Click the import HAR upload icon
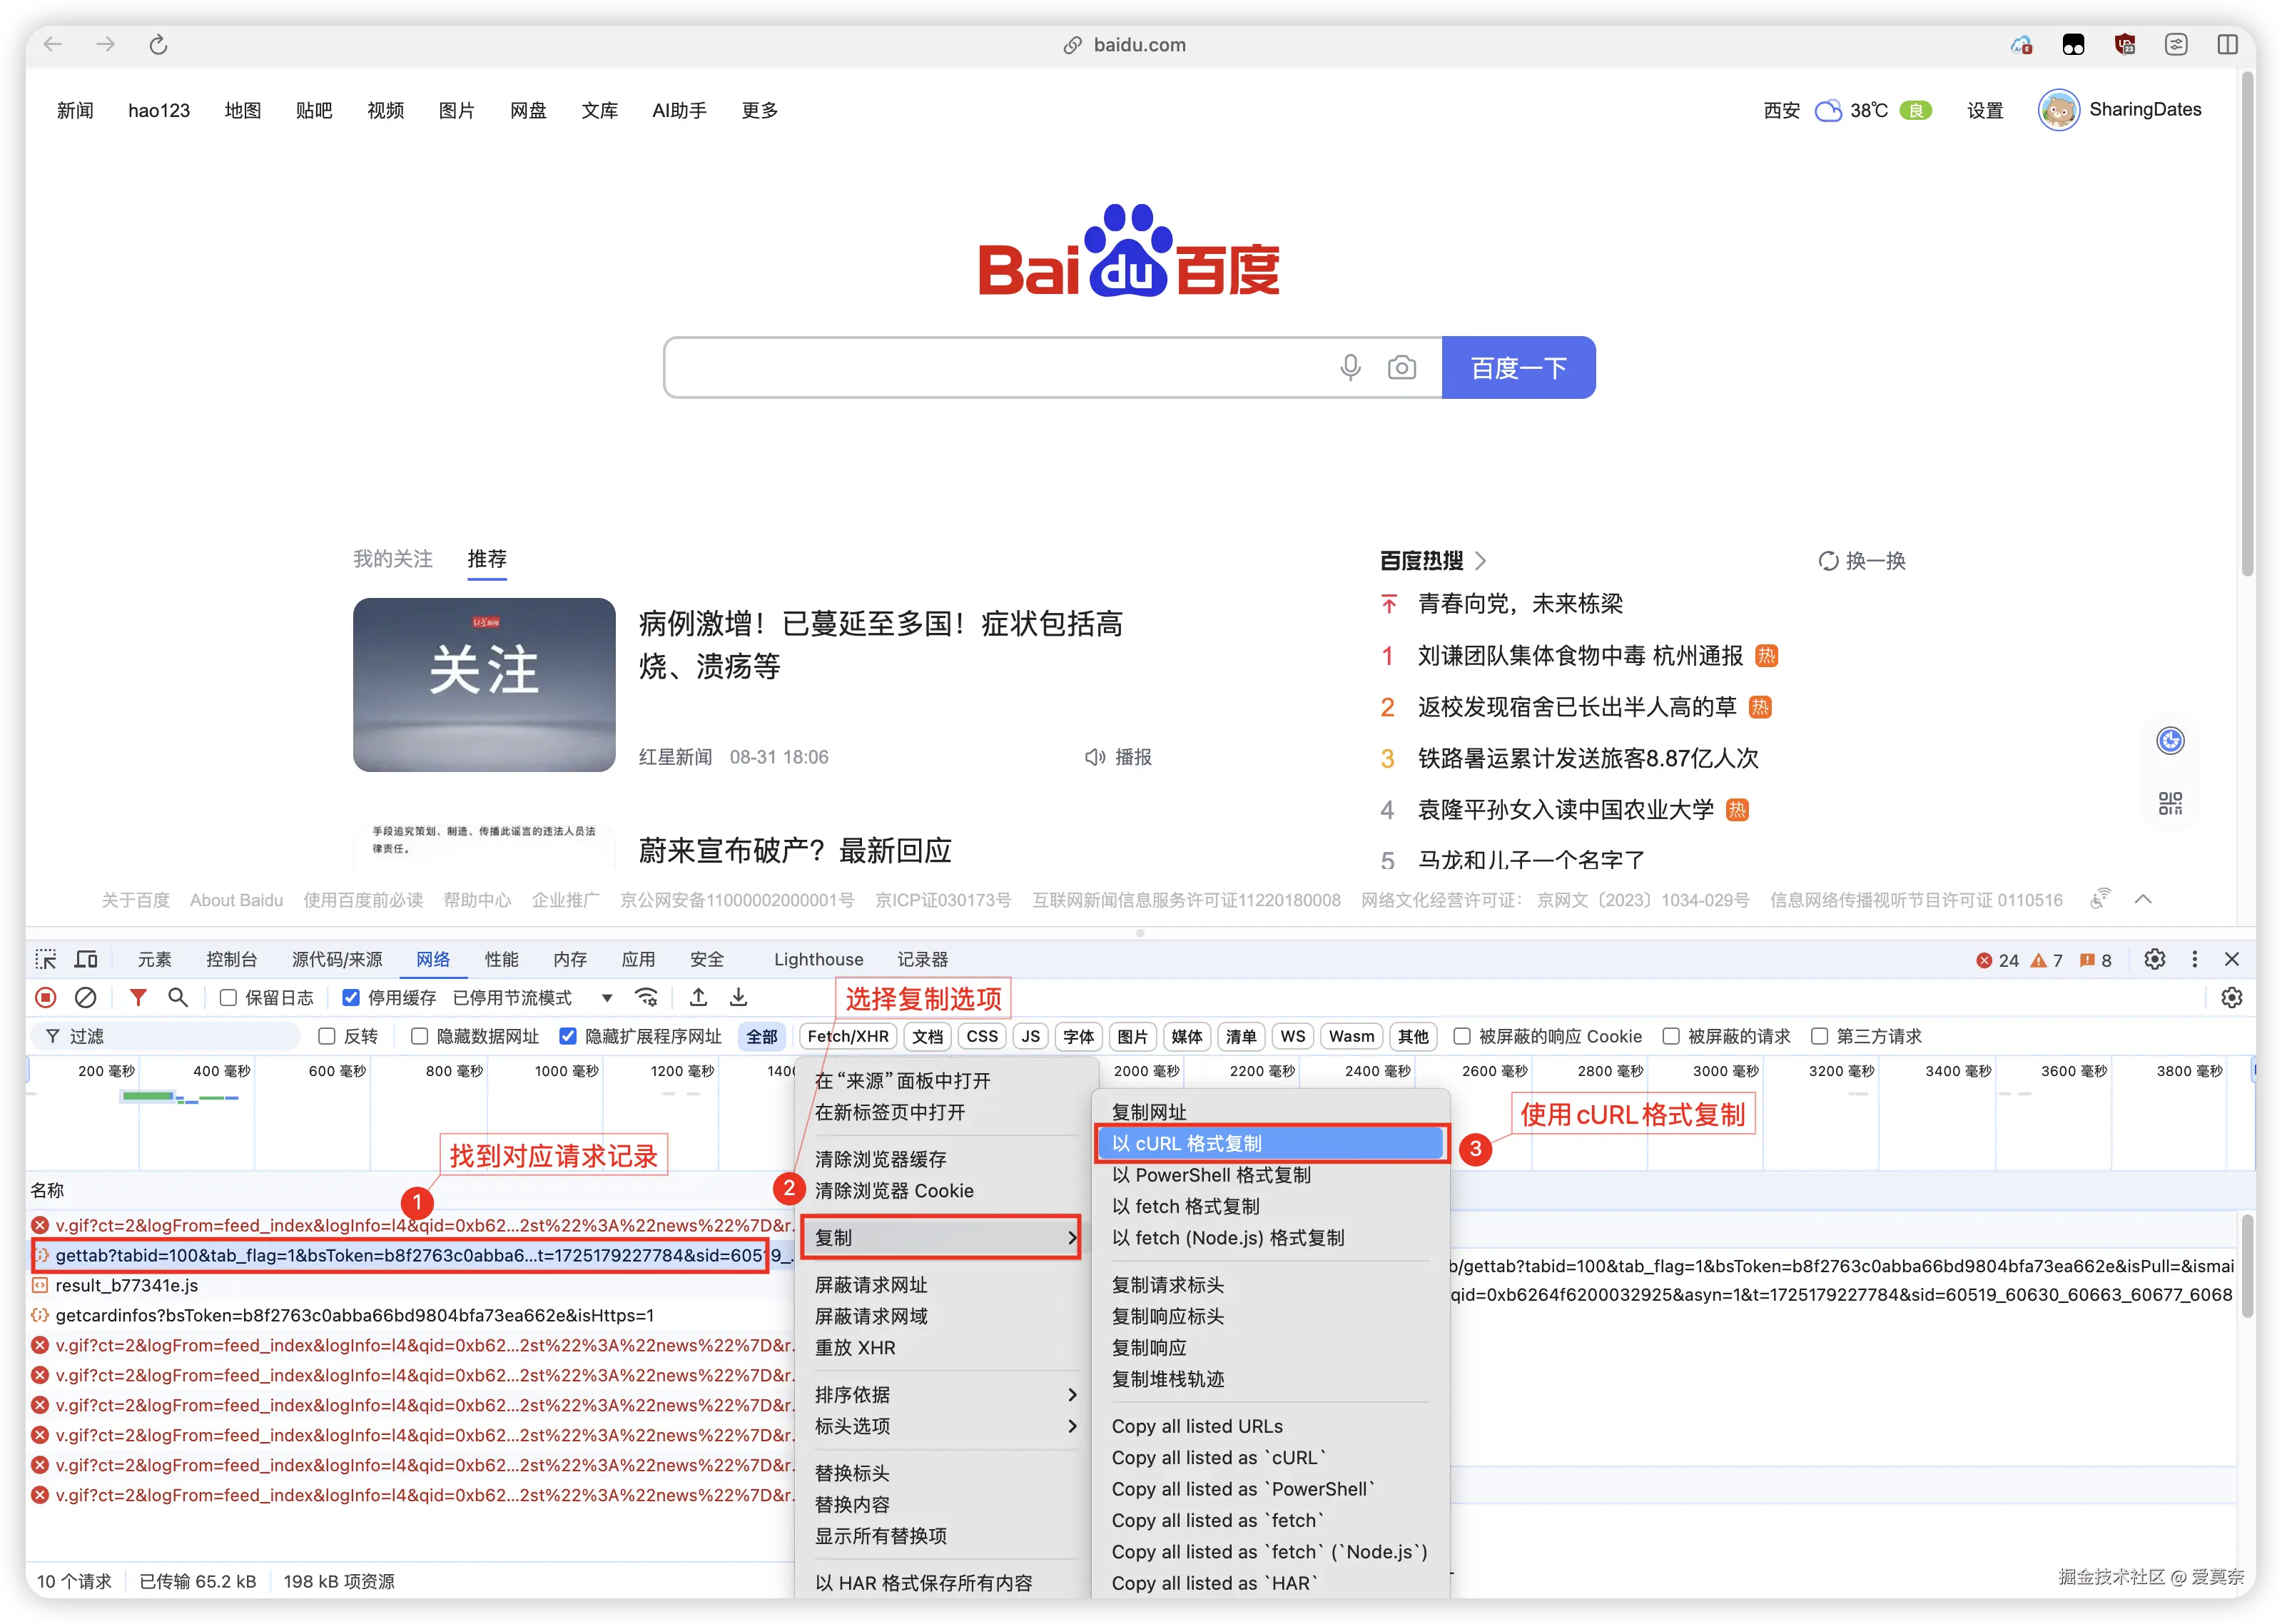The image size is (2282, 1624). (698, 997)
